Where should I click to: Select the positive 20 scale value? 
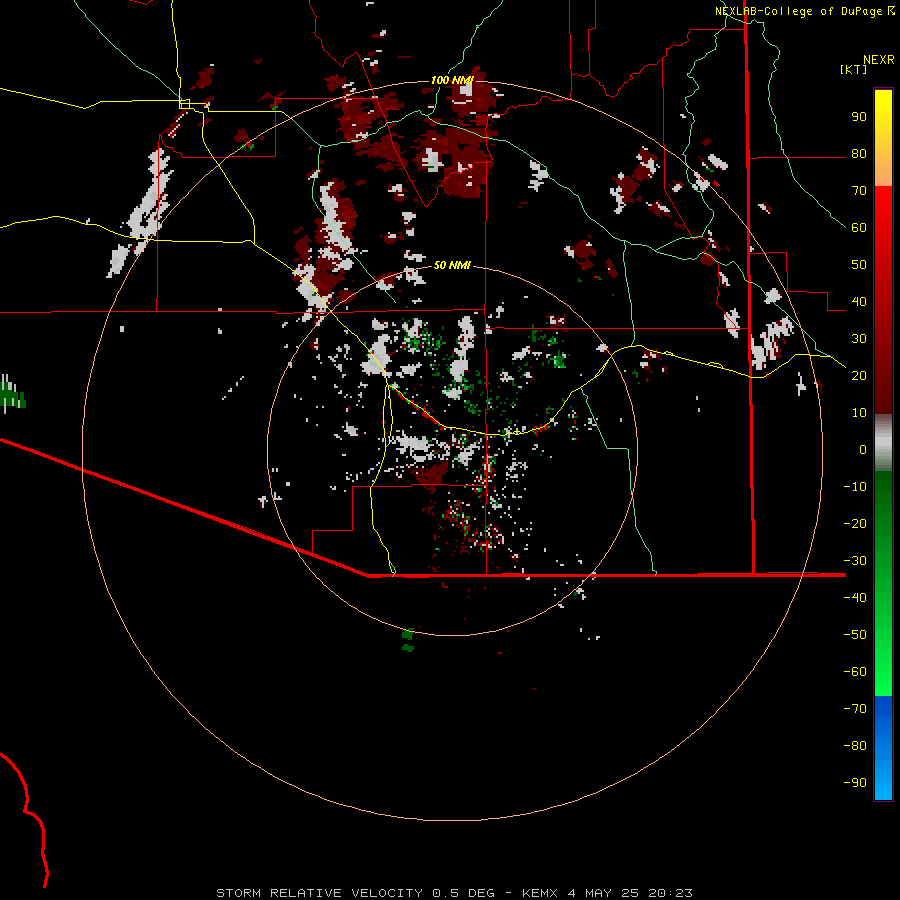point(859,376)
